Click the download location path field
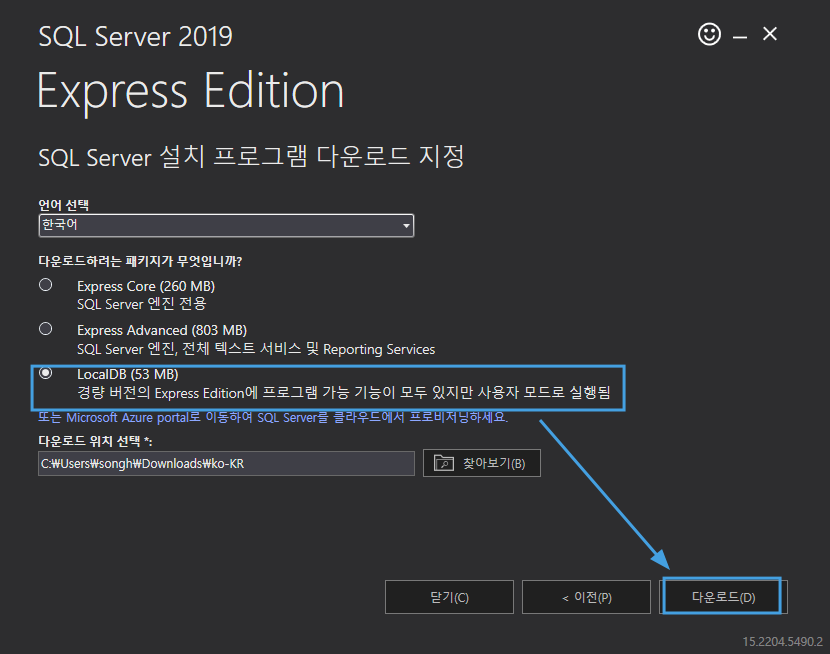Image resolution: width=830 pixels, height=654 pixels. tap(226, 464)
